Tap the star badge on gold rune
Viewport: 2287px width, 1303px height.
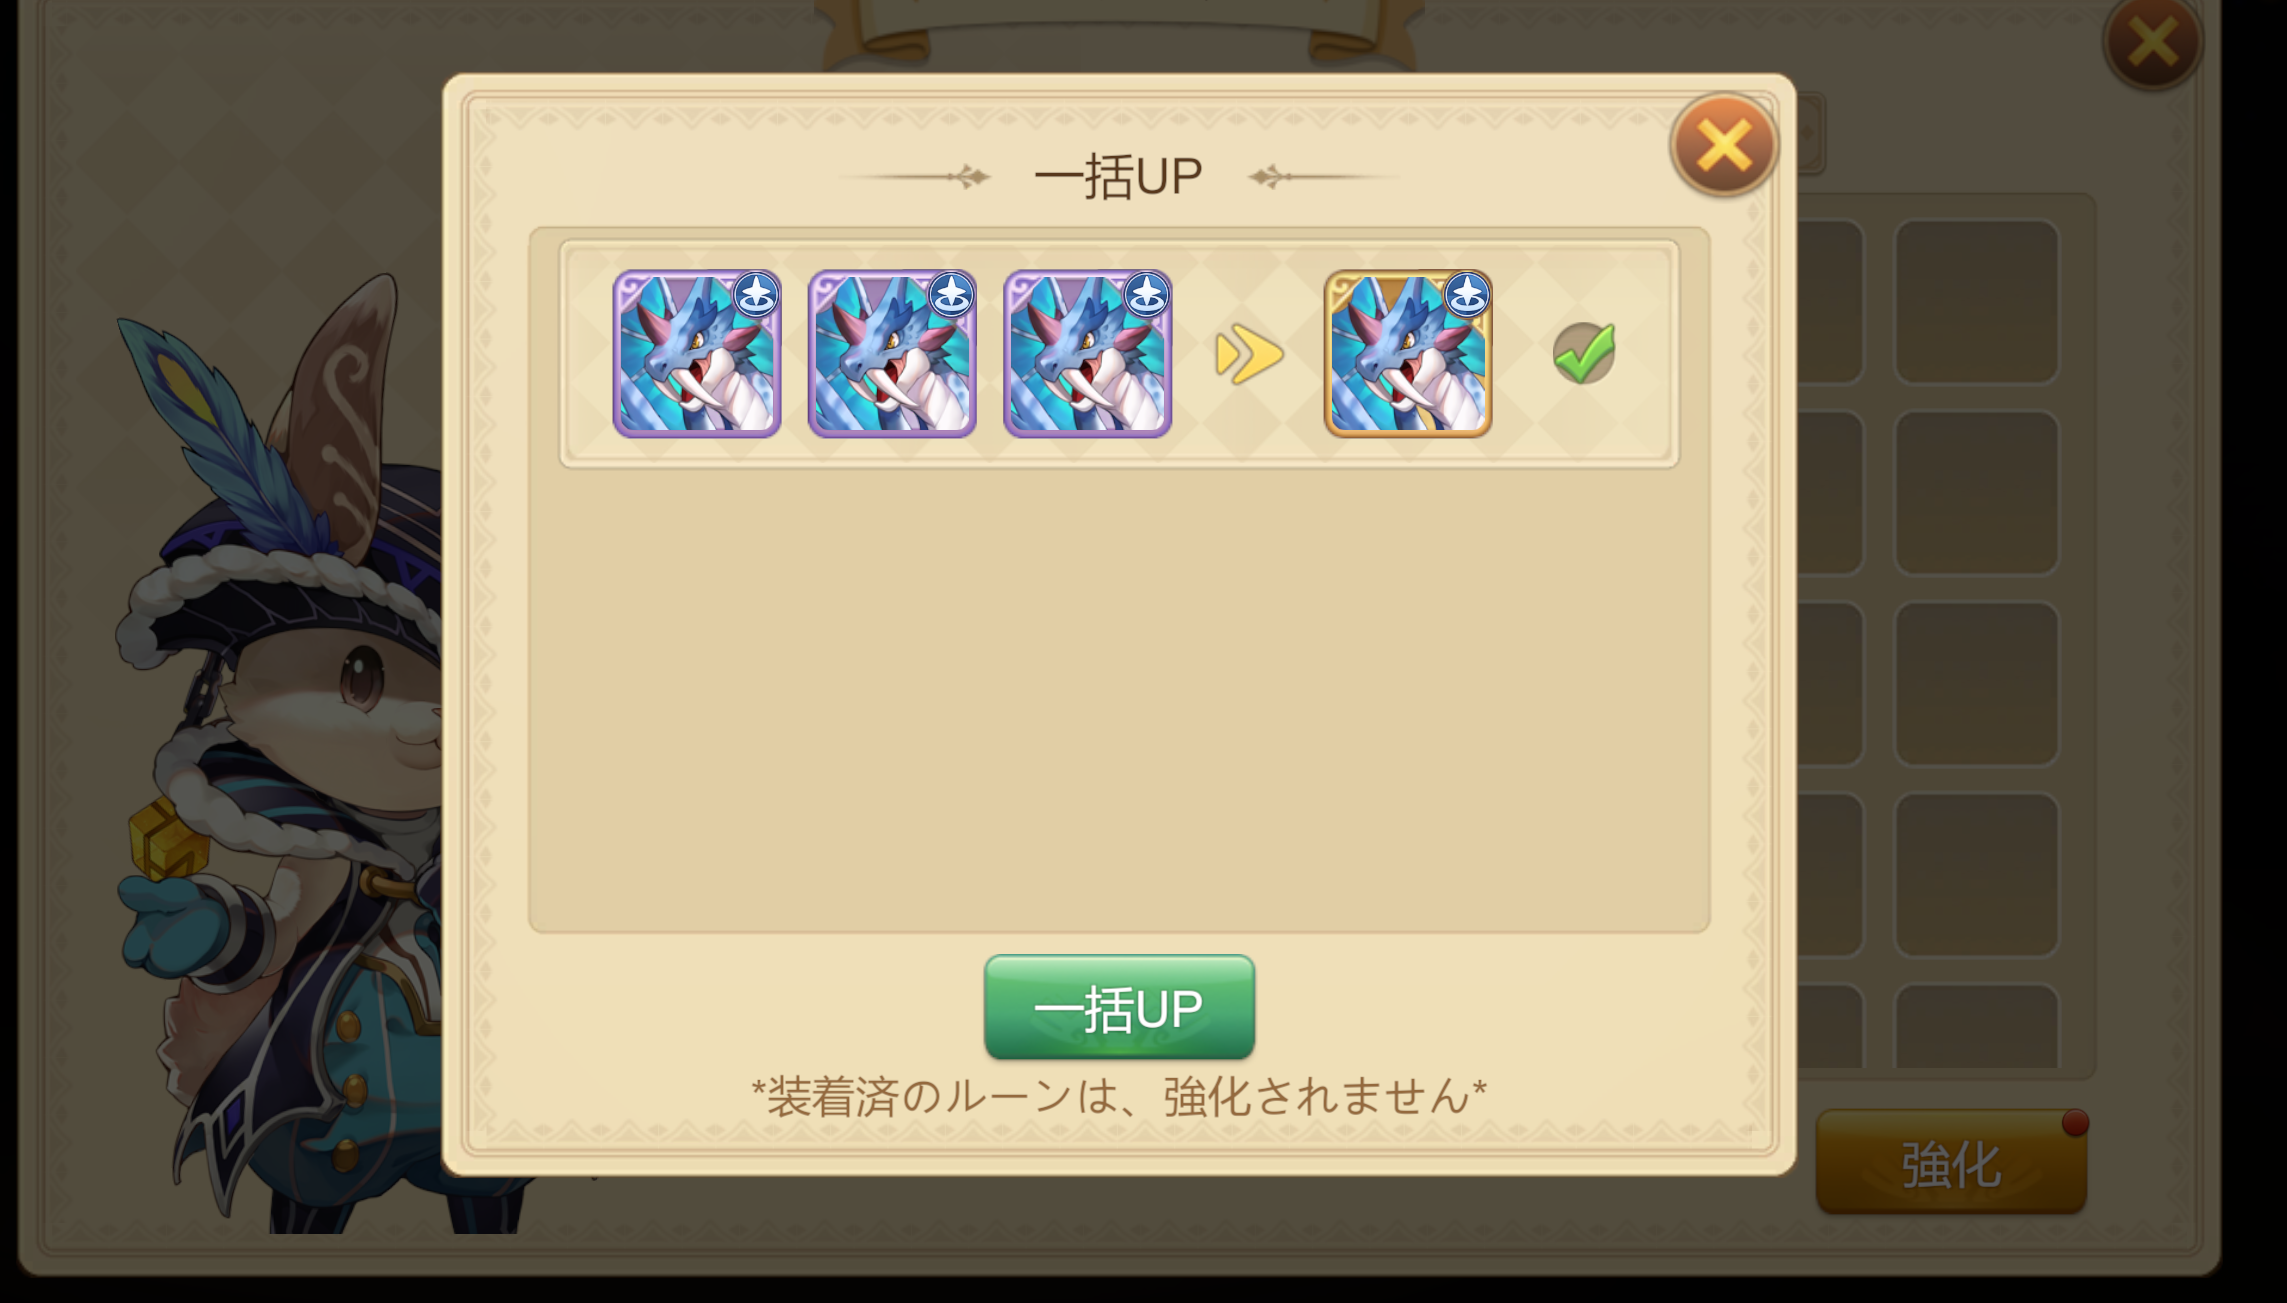tap(1467, 295)
